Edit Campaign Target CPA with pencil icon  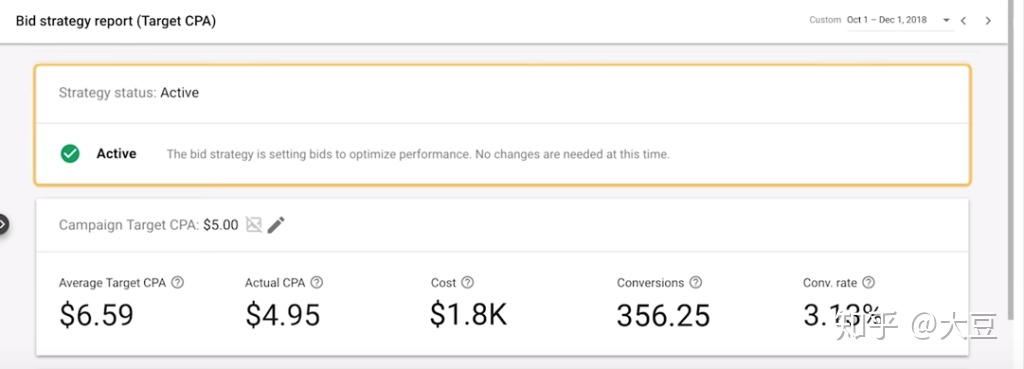coord(276,225)
